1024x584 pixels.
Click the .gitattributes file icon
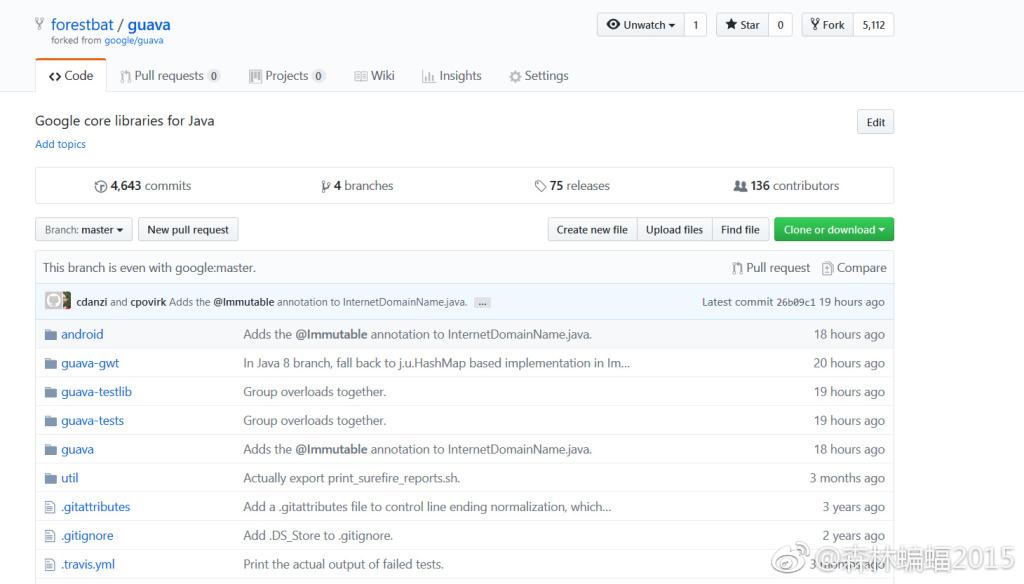50,507
